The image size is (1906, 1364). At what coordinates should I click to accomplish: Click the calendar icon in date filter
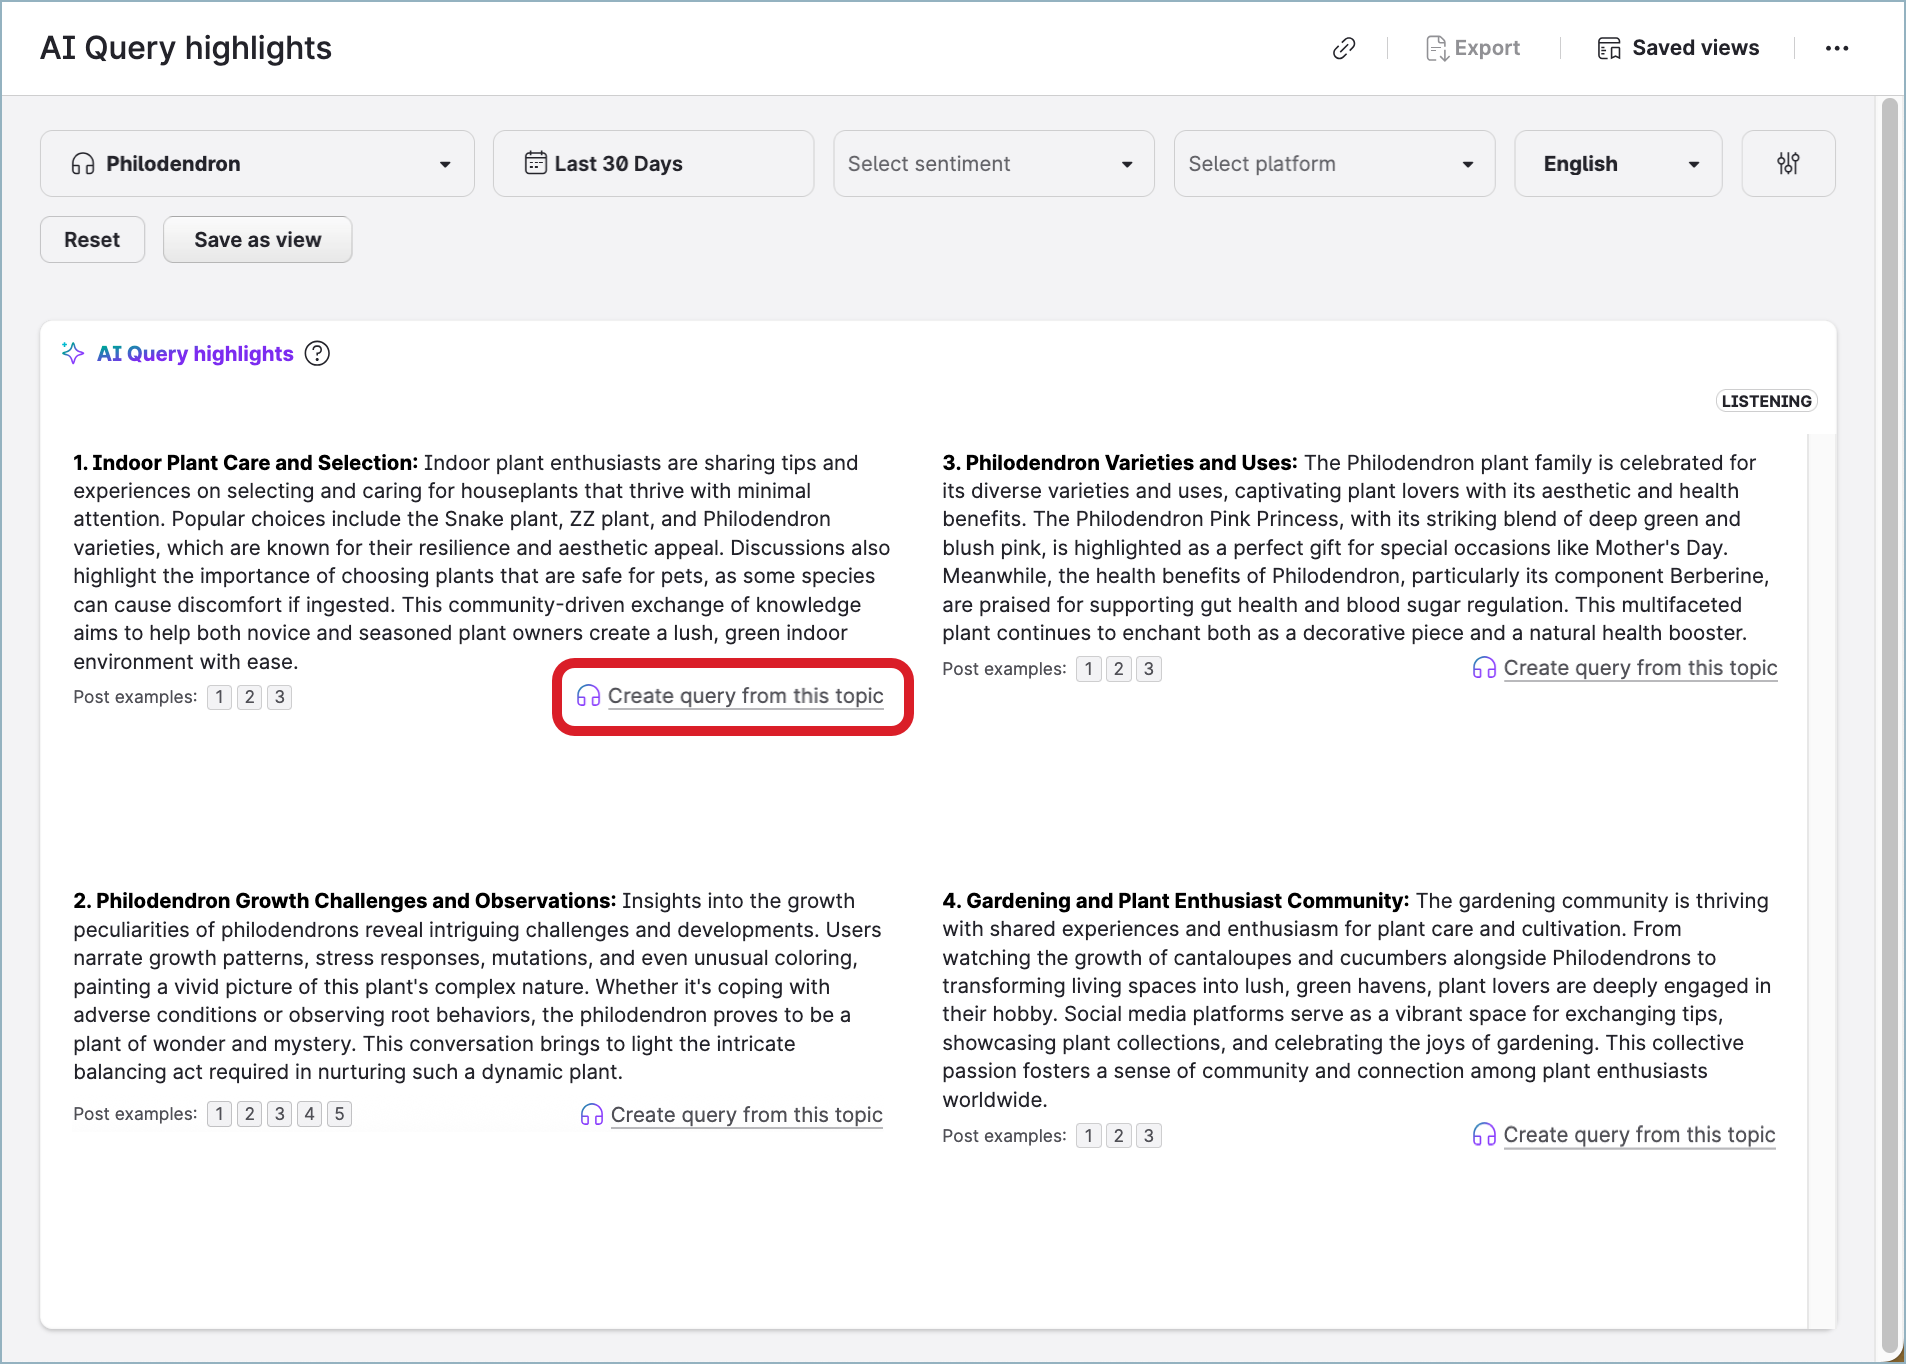click(536, 163)
